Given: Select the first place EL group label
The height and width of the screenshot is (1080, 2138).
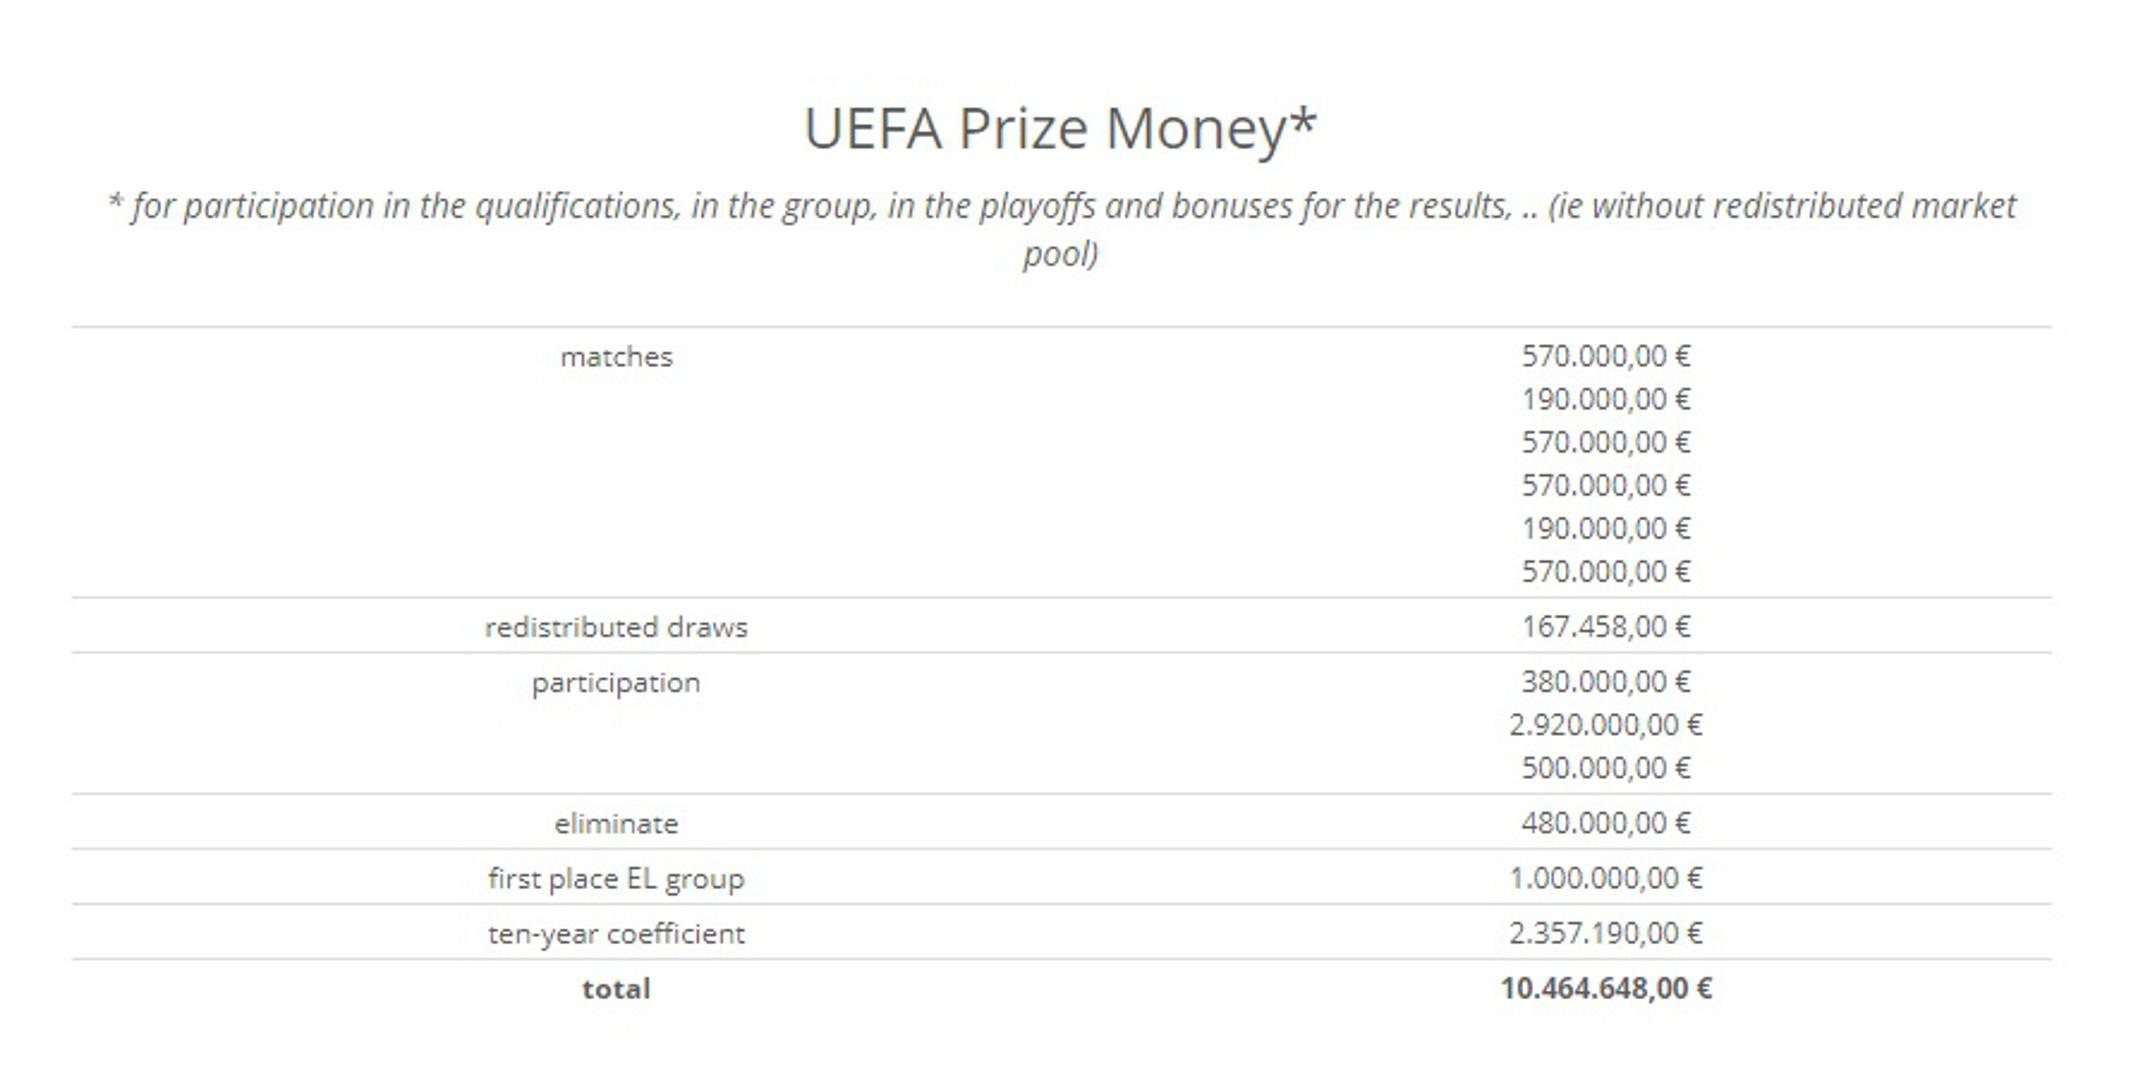Looking at the screenshot, I should tap(616, 879).
